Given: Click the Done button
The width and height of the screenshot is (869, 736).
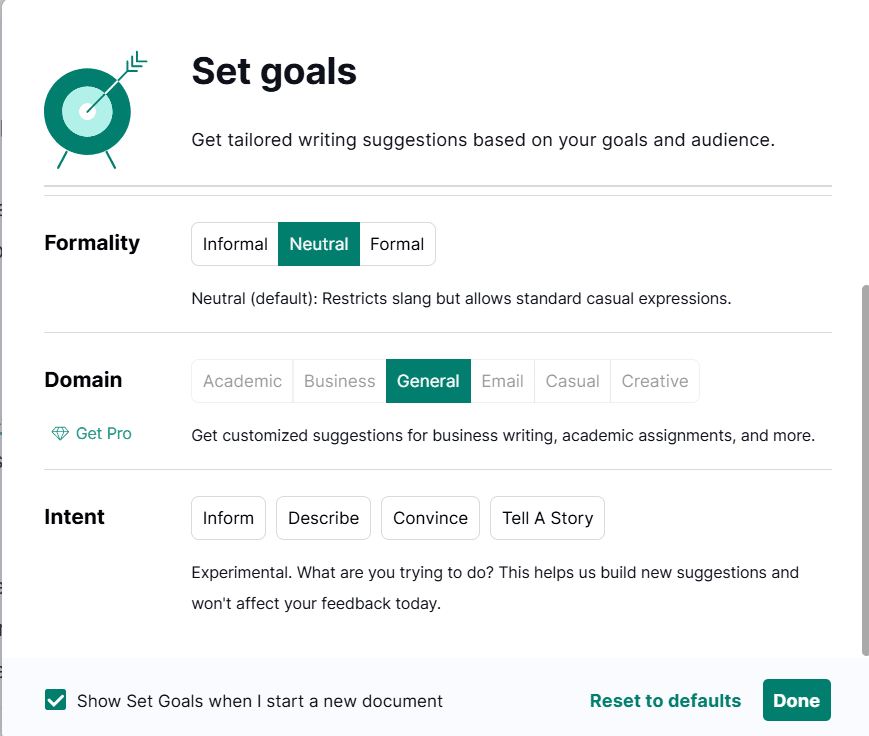Looking at the screenshot, I should 796,700.
